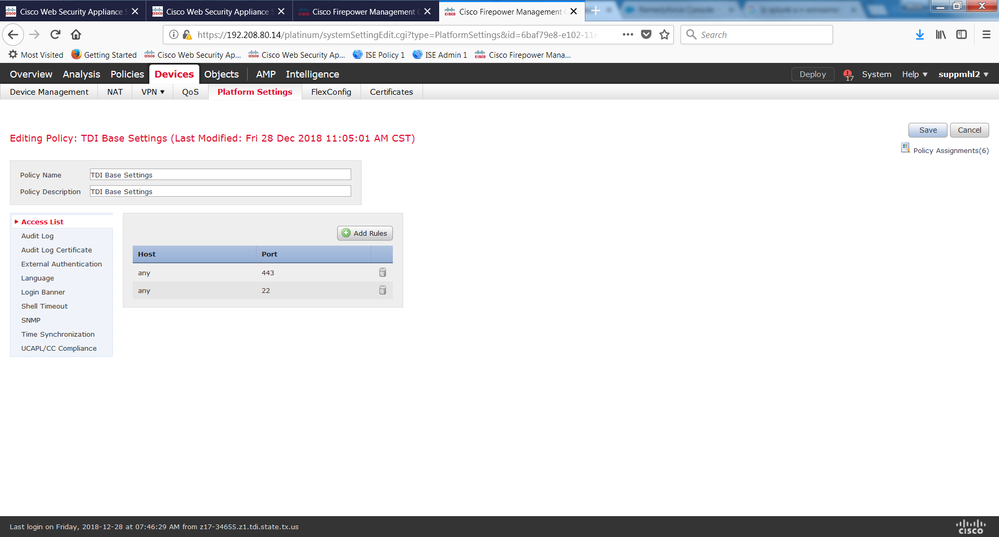The image size is (999, 537).
Task: Switch to the second Cisco Web Security Appliance tab
Action: point(218,11)
